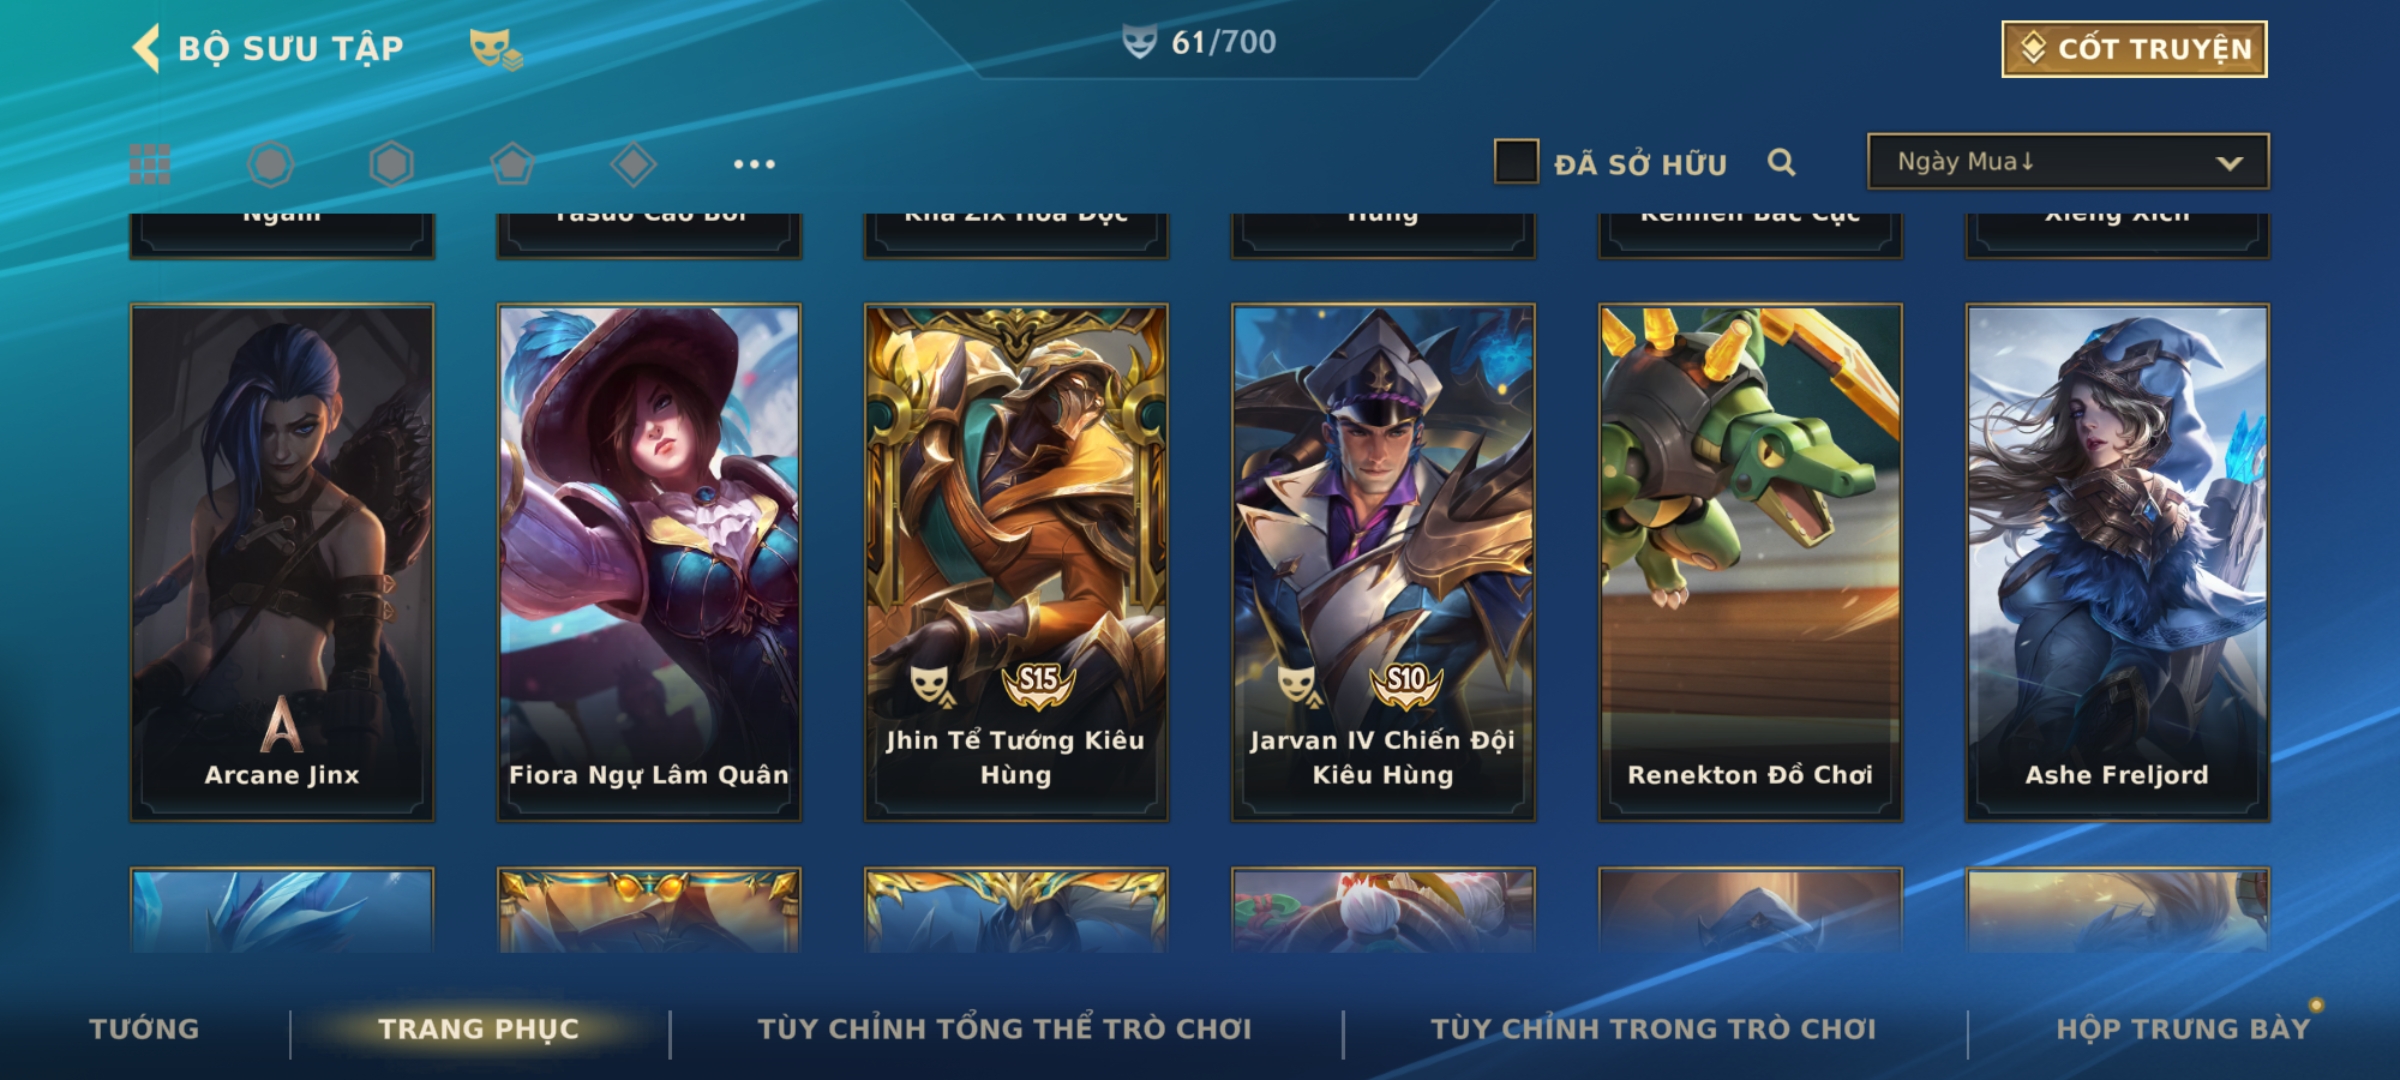
Task: Open the Tùy Chỉnh Trong Trò Chơi tab
Action: coord(1654,1029)
